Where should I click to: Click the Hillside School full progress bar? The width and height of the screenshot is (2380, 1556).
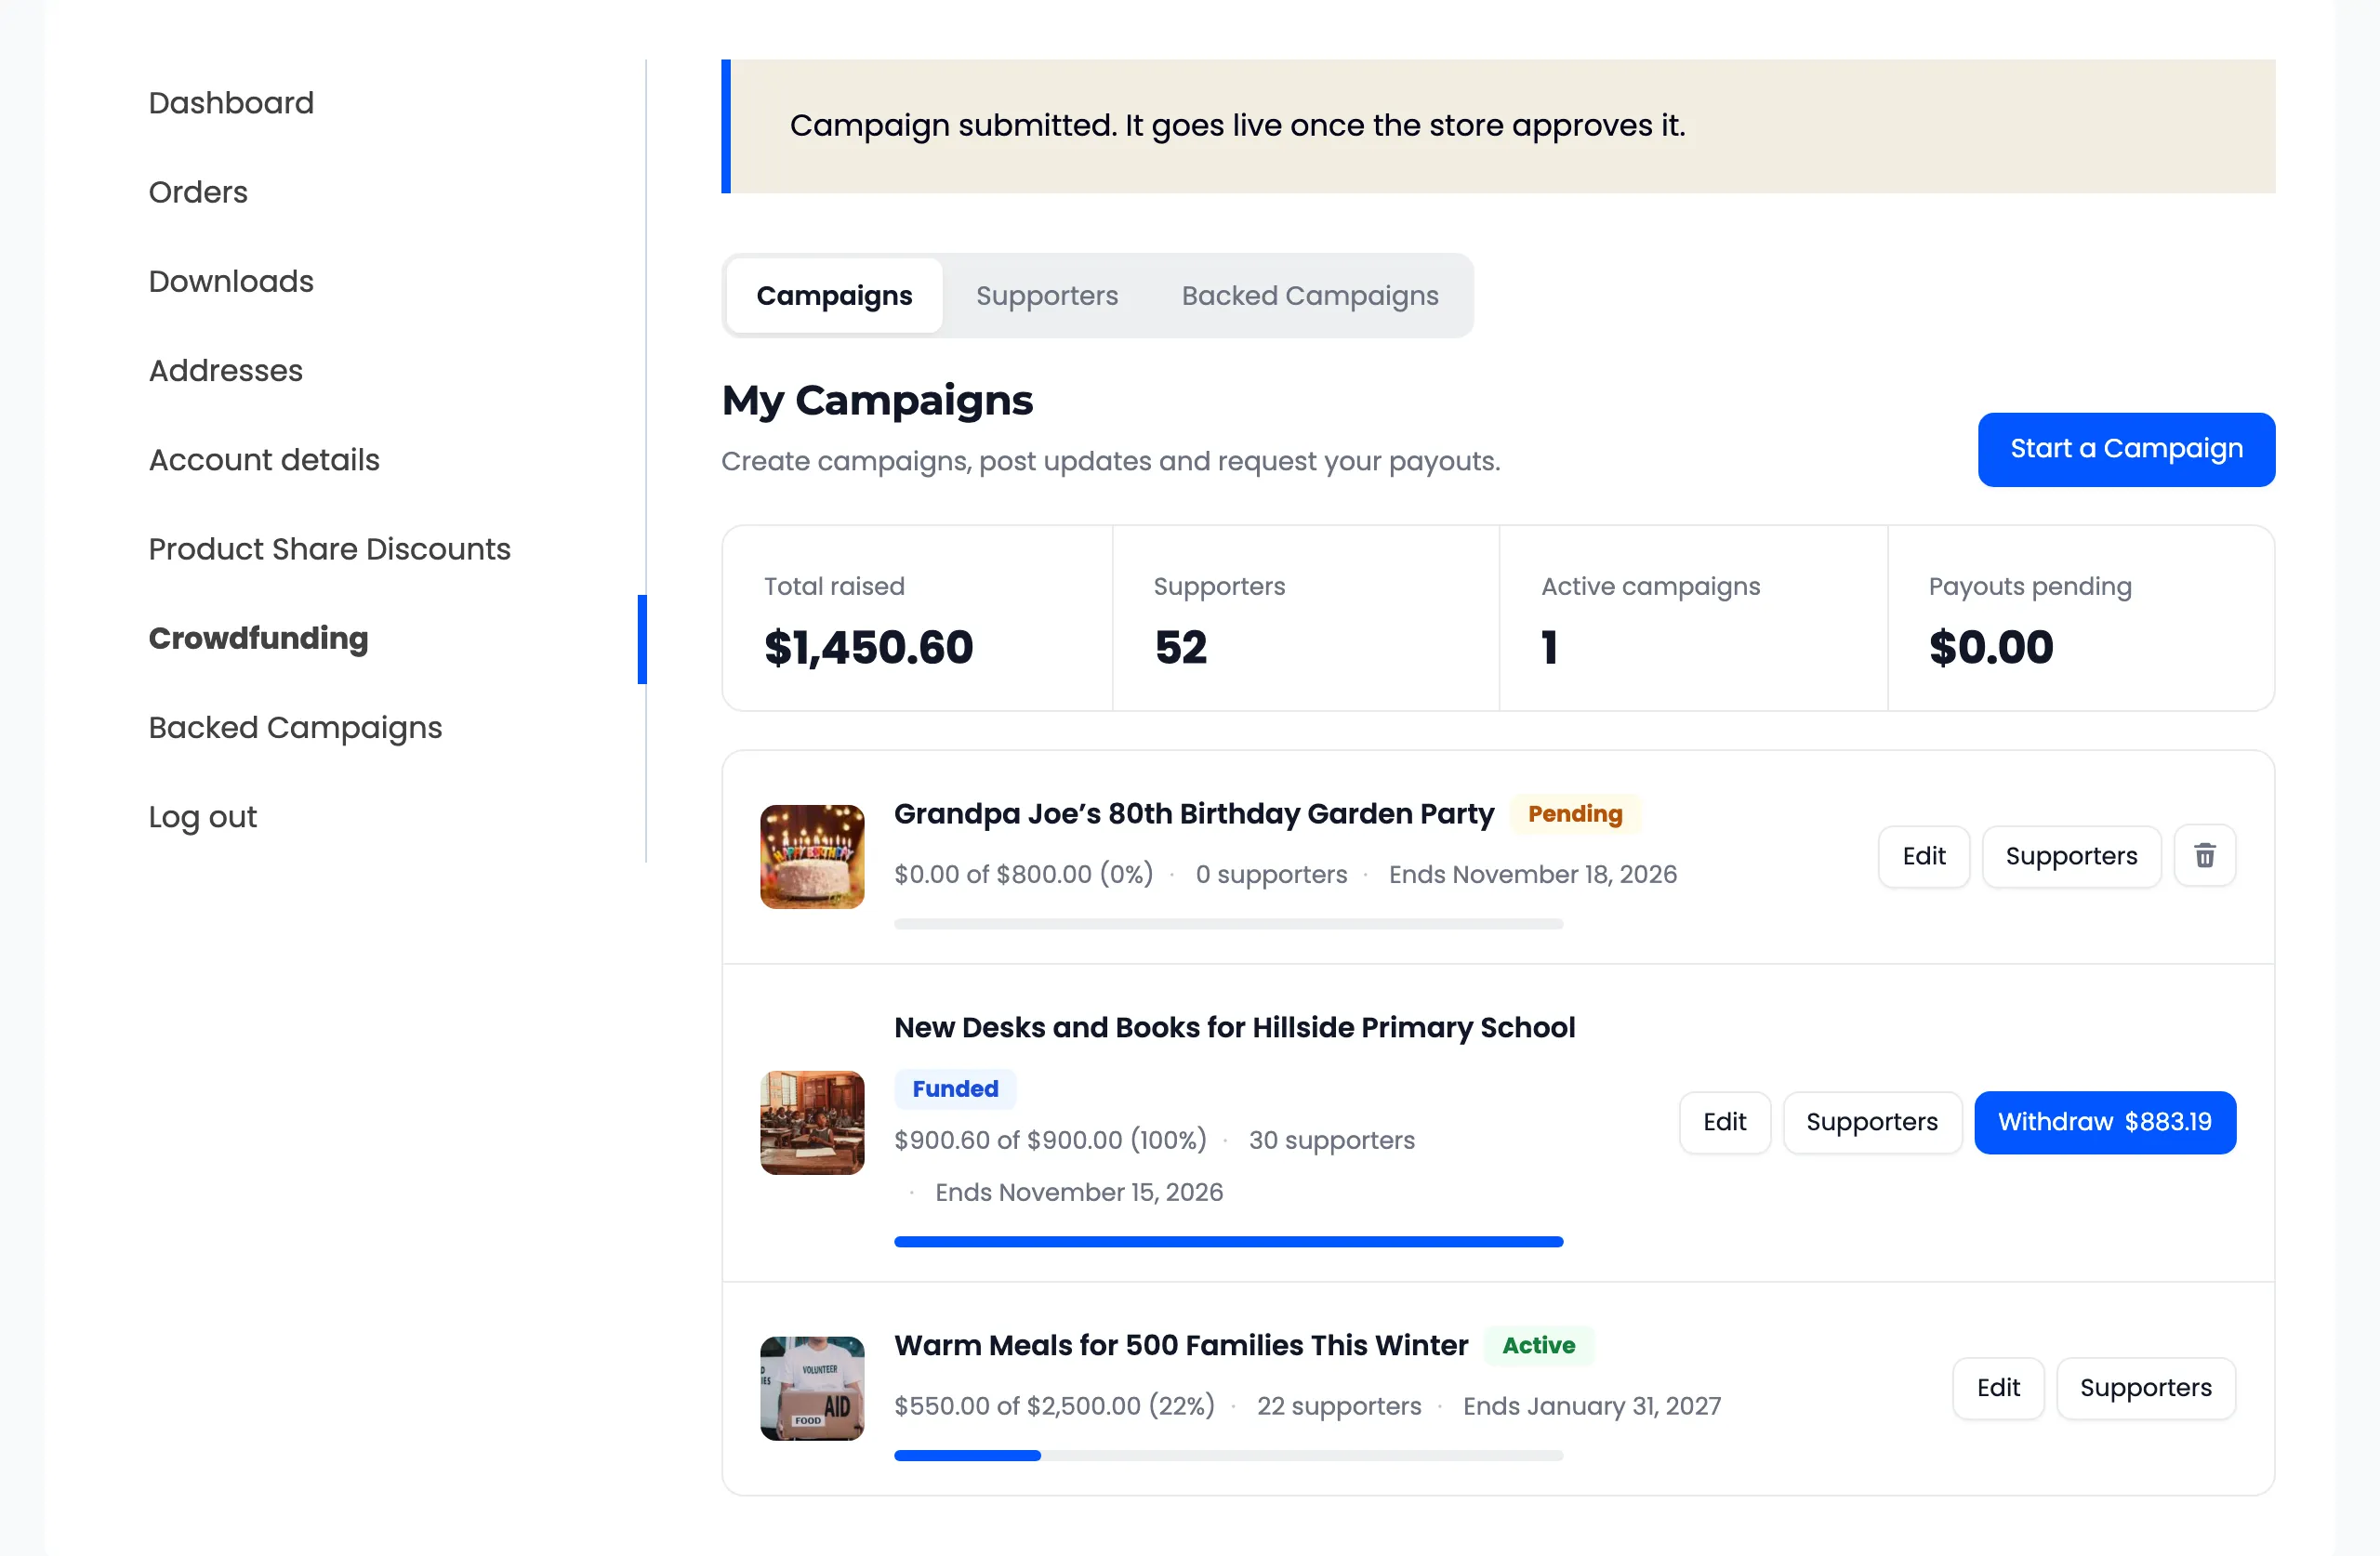tap(1228, 1242)
